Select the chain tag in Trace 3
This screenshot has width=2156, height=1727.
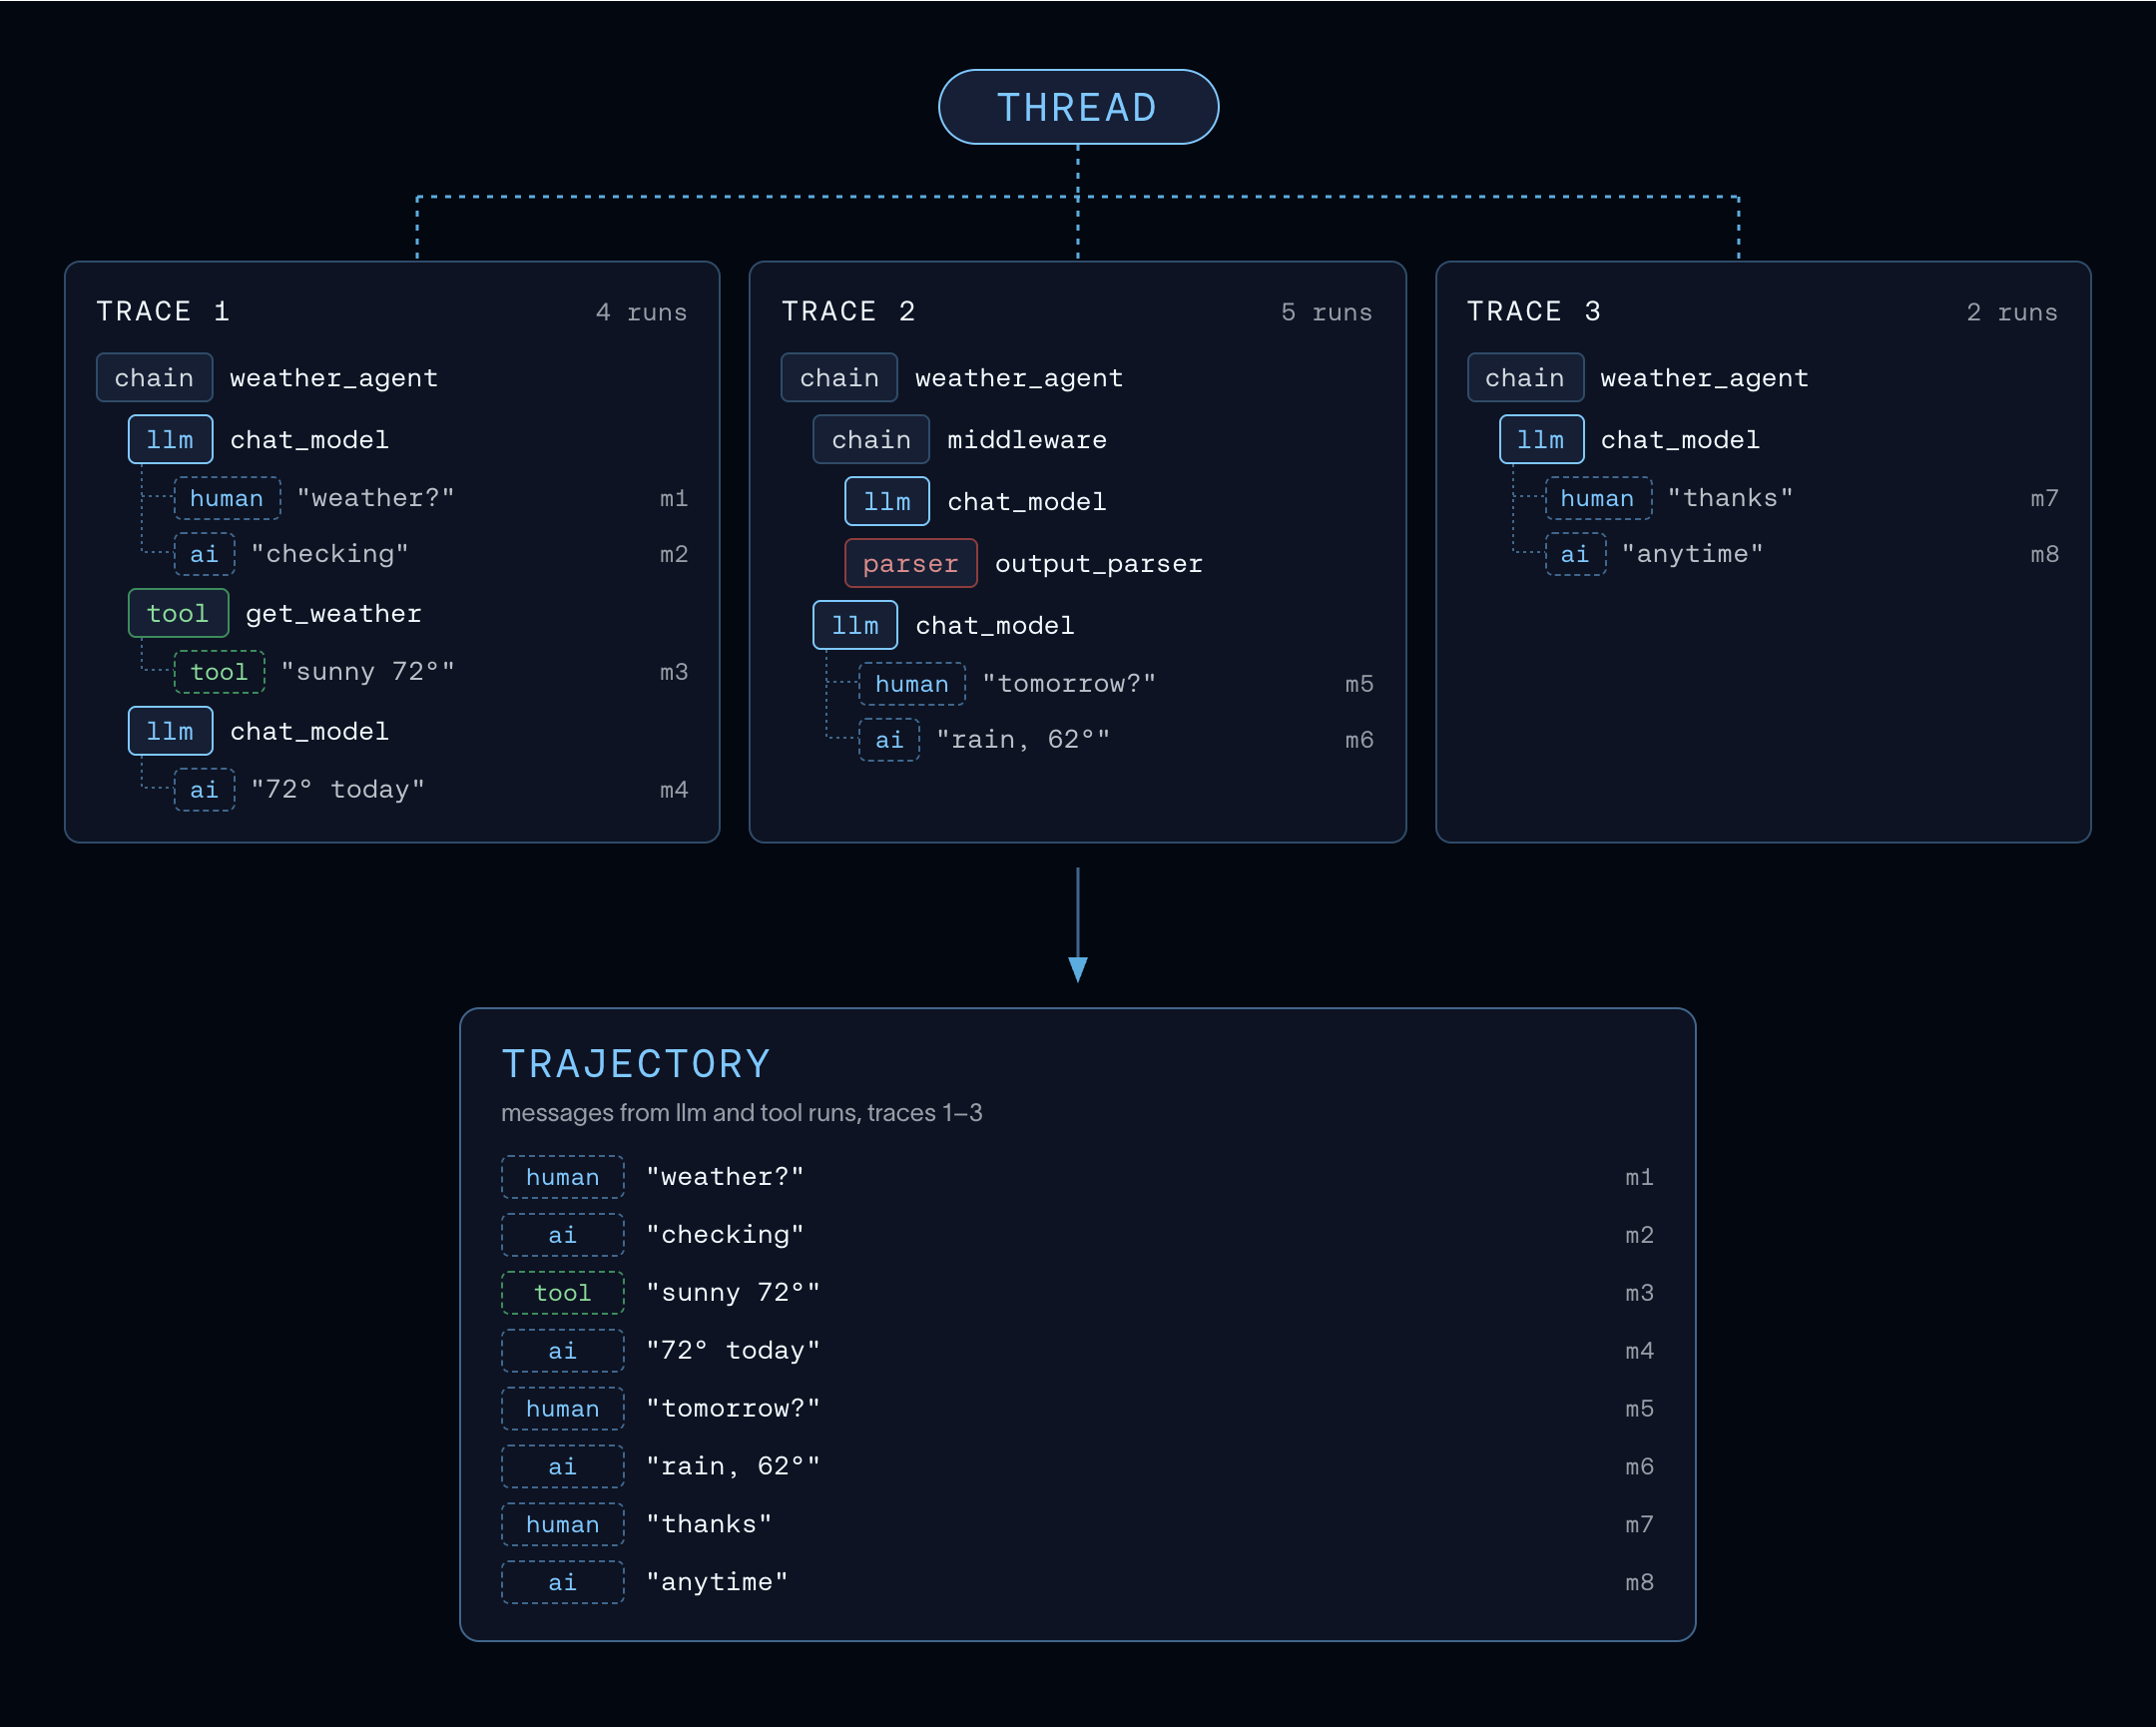[x=1525, y=377]
